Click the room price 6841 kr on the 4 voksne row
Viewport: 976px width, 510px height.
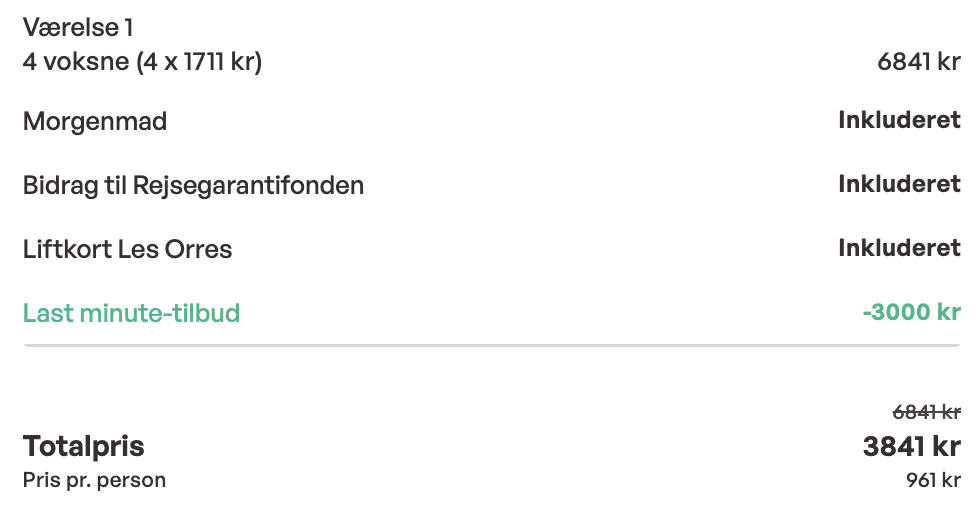918,62
